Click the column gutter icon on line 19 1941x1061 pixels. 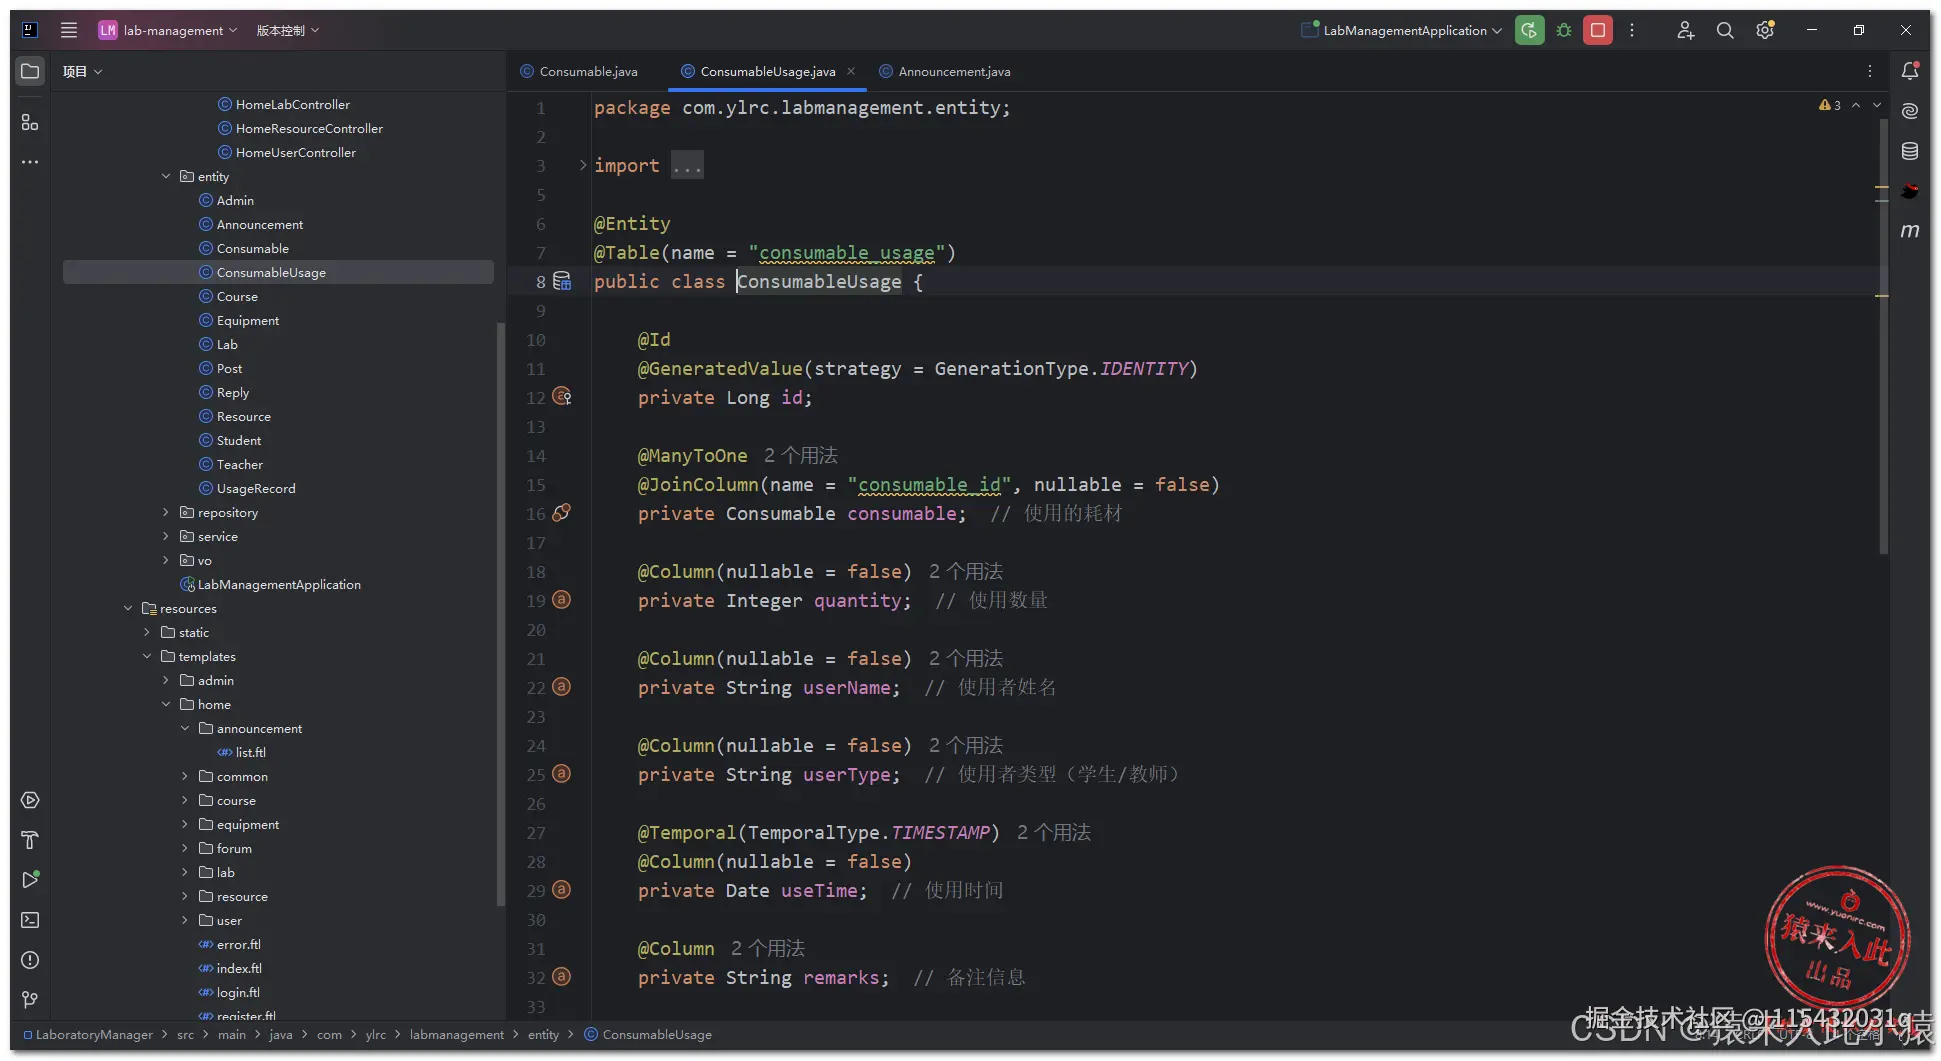(x=562, y=600)
